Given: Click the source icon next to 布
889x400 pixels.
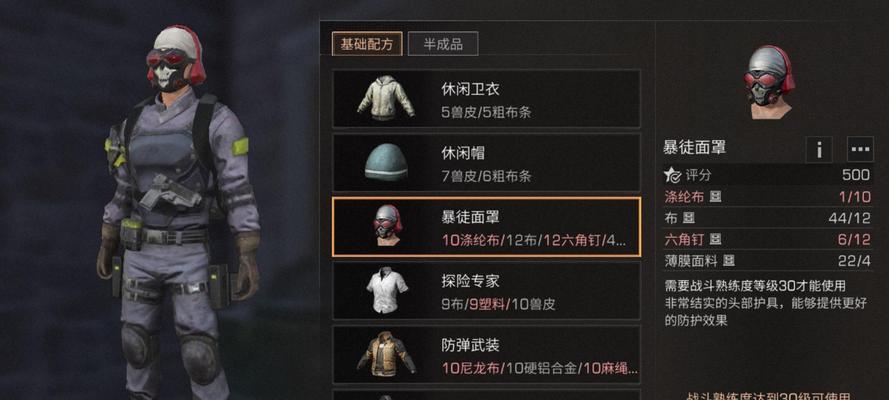Looking at the screenshot, I should click(x=688, y=218).
